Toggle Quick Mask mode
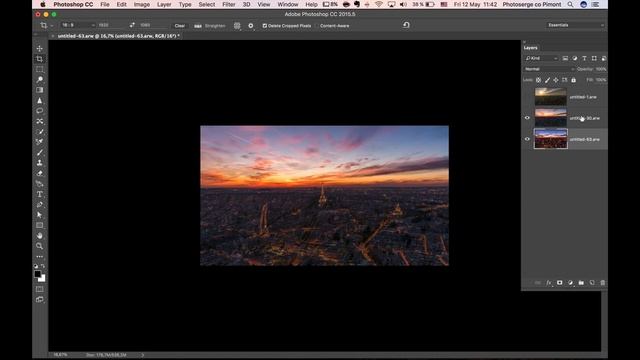Screen dimensions: 640x360 [40, 289]
